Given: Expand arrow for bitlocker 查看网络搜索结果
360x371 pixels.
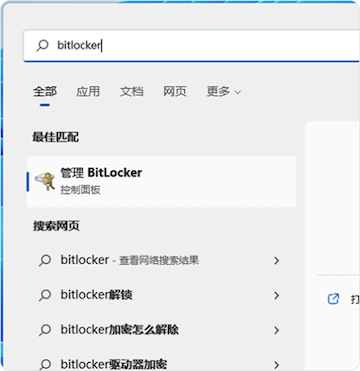Looking at the screenshot, I should (276, 261).
